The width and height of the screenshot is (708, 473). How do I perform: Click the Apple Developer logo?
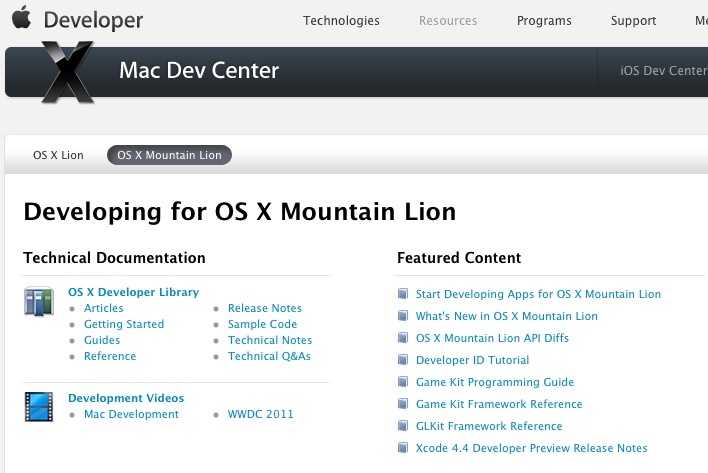coord(78,19)
